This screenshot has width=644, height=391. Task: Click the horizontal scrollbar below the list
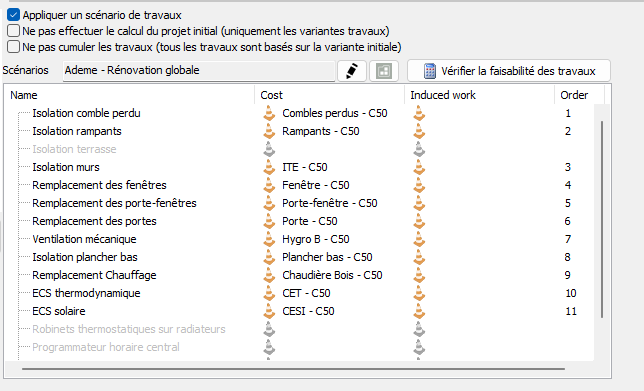point(293,369)
